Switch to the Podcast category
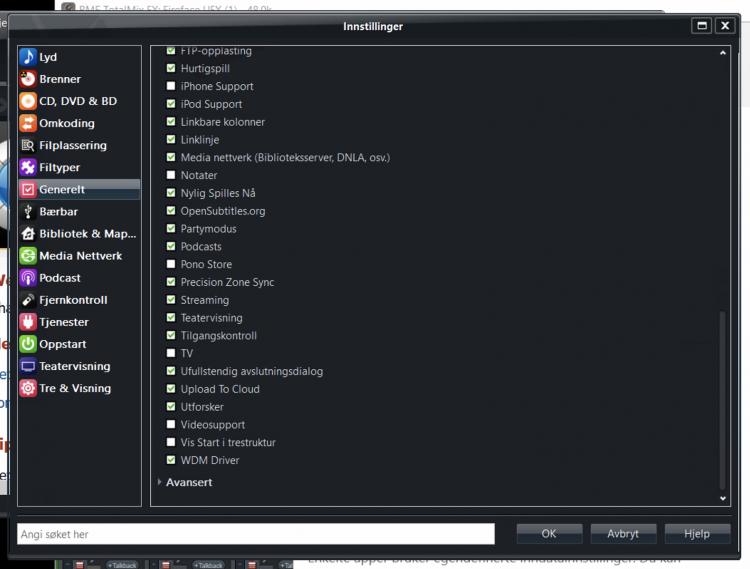 pyautogui.click(x=79, y=278)
